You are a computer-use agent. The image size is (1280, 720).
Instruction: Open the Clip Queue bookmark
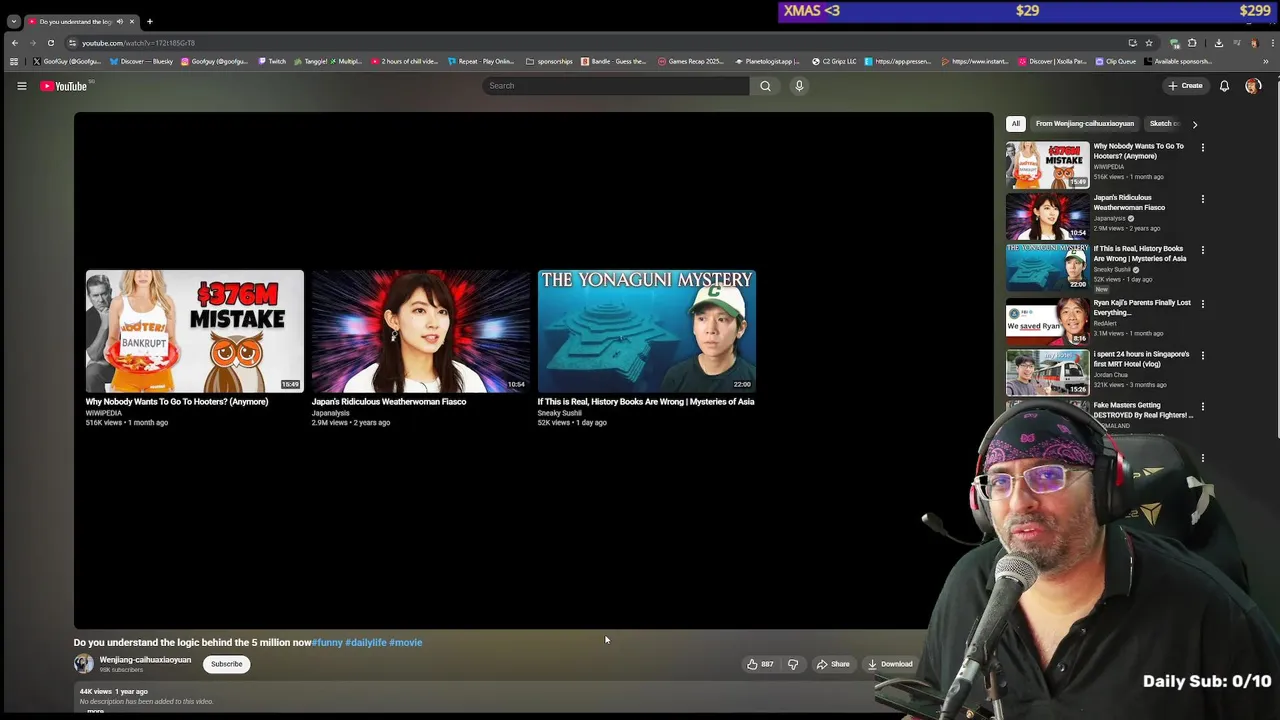[x=1114, y=61]
